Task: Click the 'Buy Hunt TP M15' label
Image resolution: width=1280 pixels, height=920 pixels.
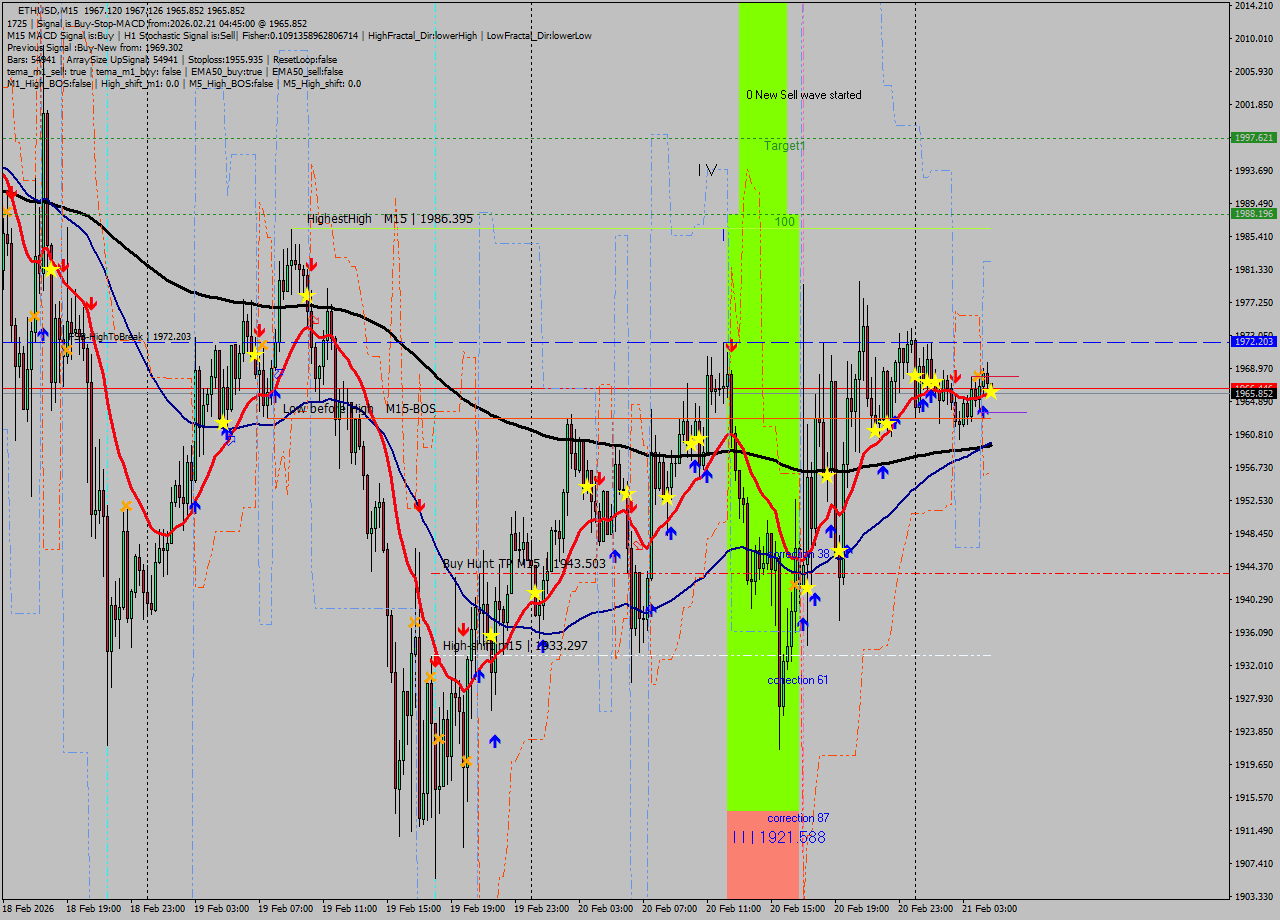Action: pos(523,563)
